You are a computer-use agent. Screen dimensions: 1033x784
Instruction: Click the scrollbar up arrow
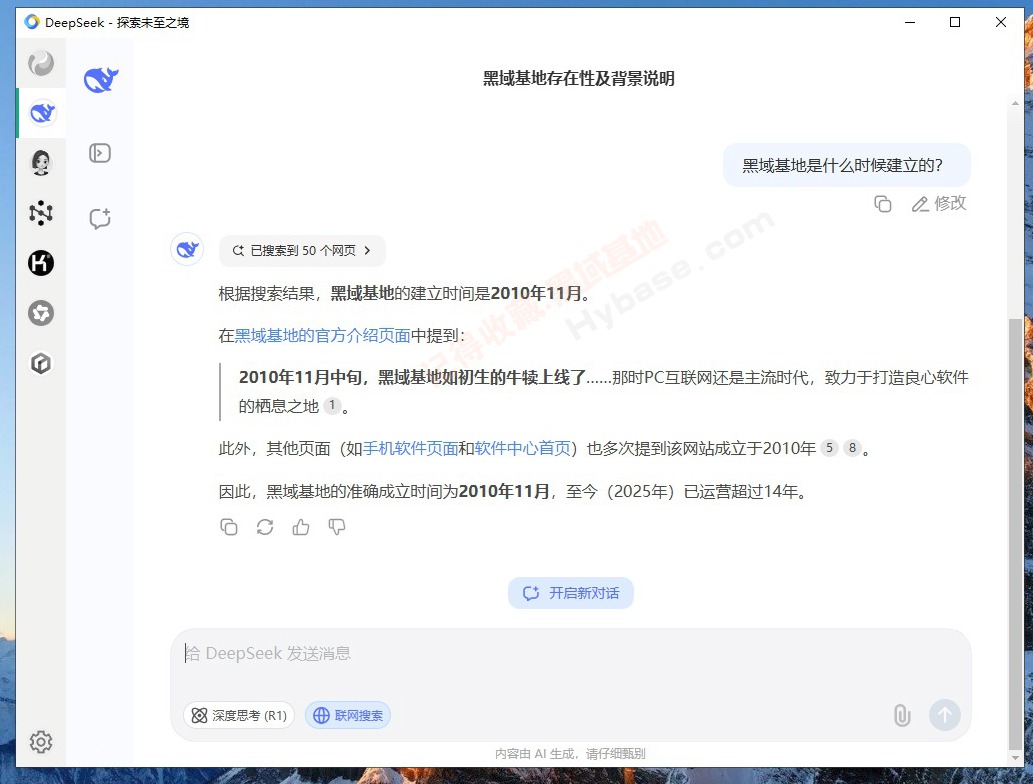(1015, 103)
